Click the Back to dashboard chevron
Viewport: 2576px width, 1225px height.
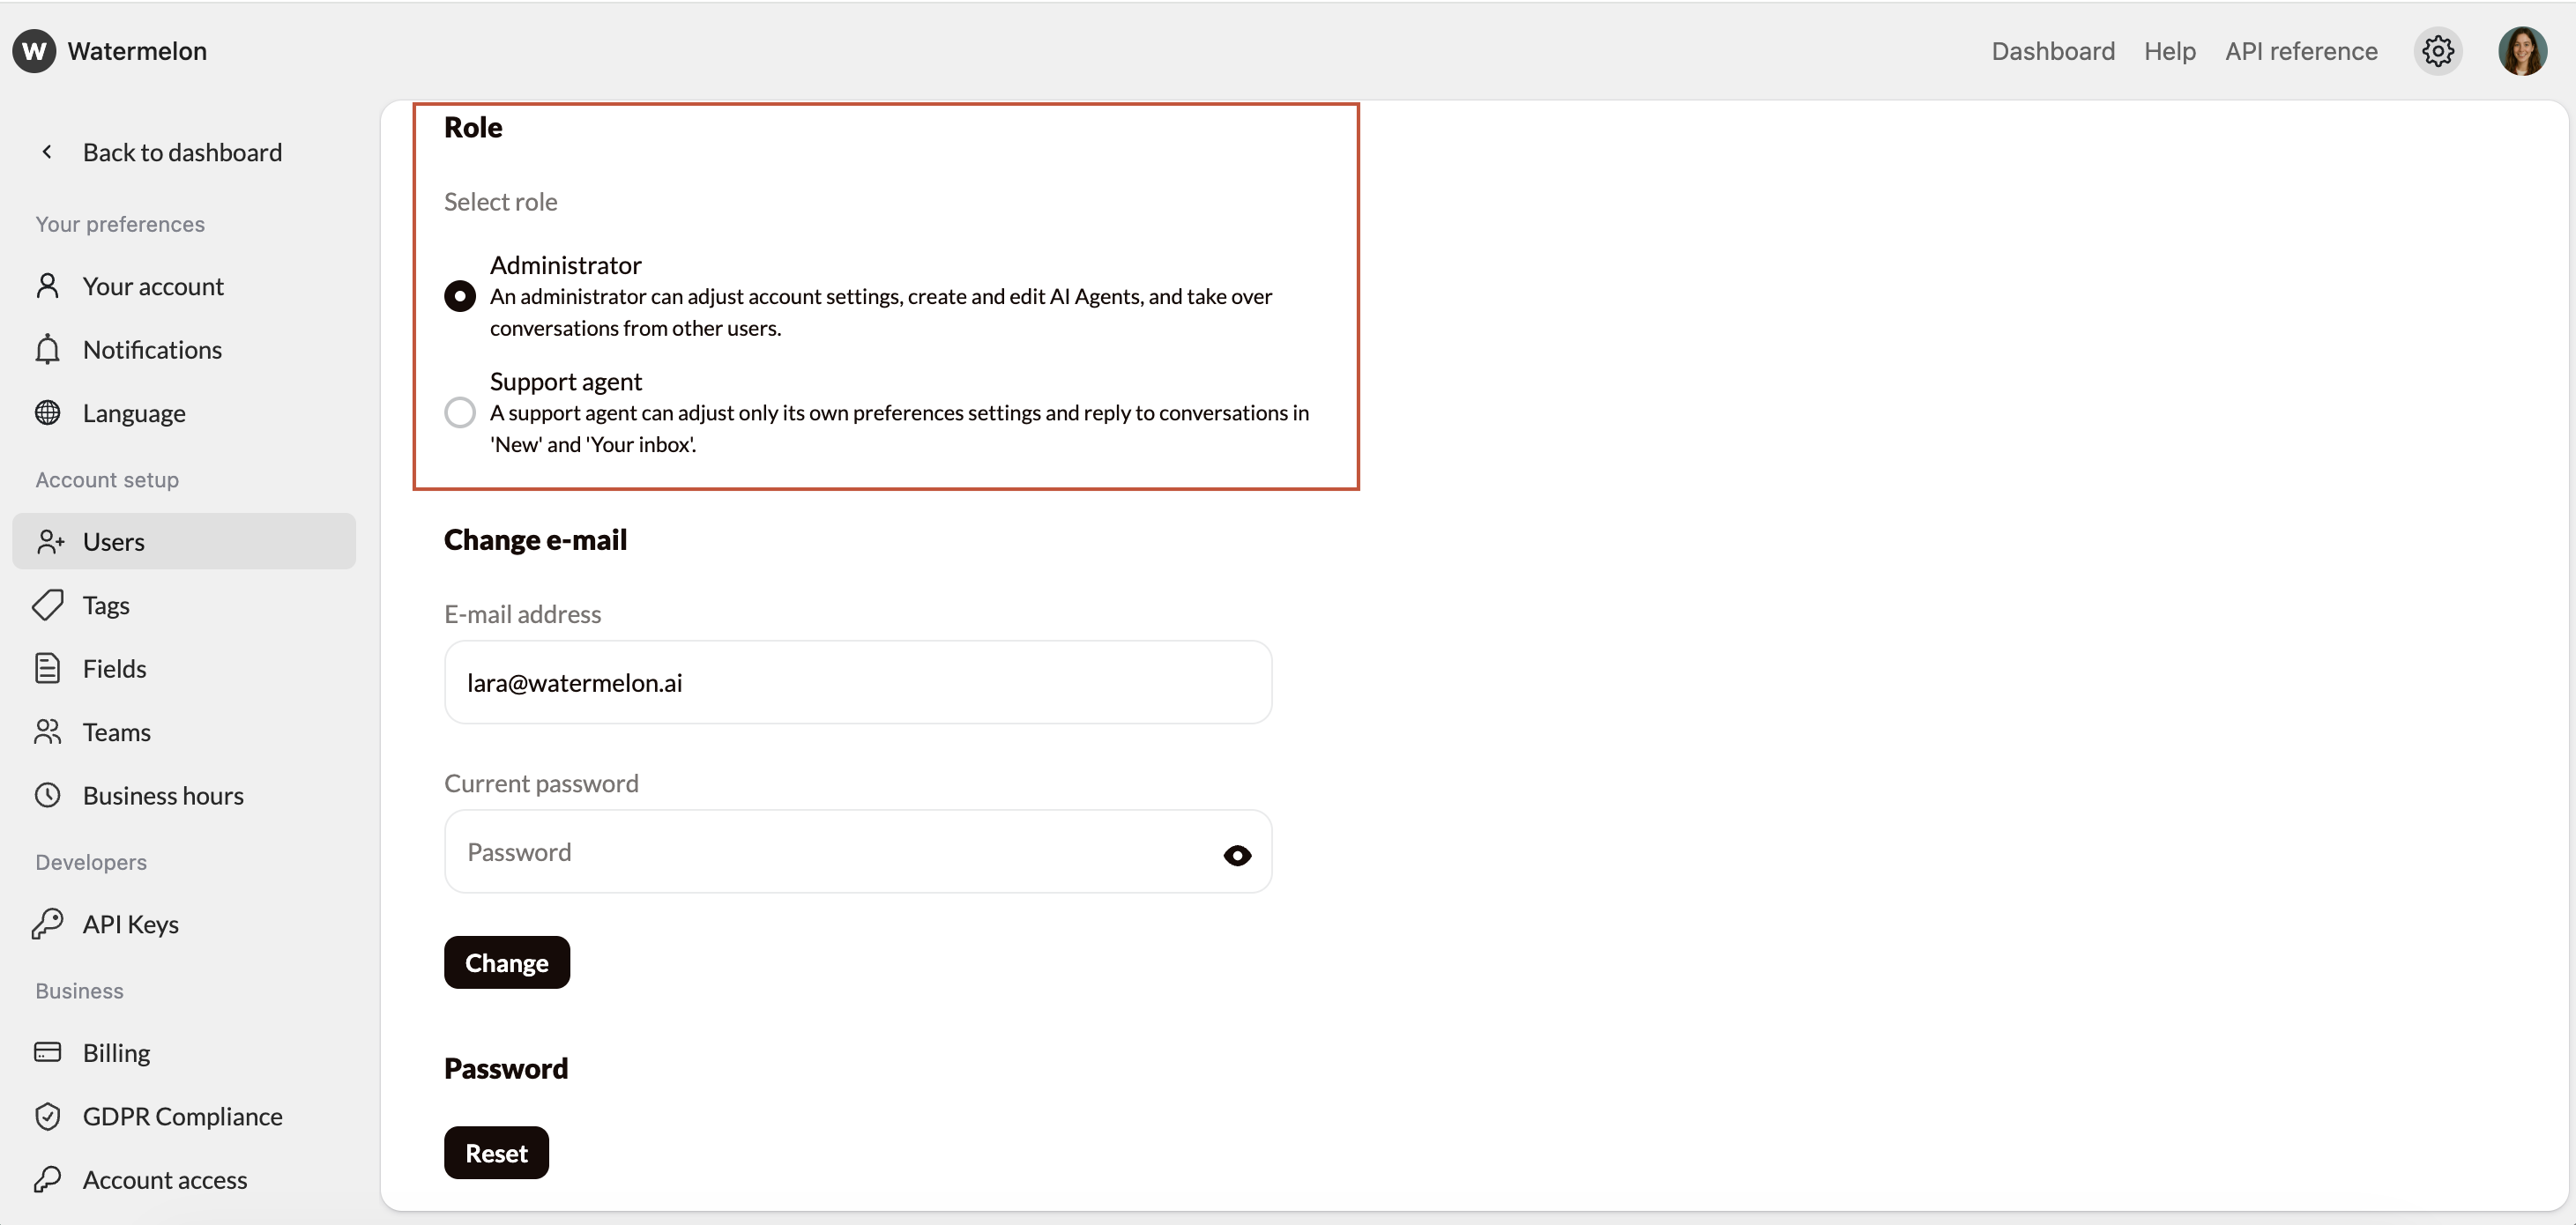47,152
